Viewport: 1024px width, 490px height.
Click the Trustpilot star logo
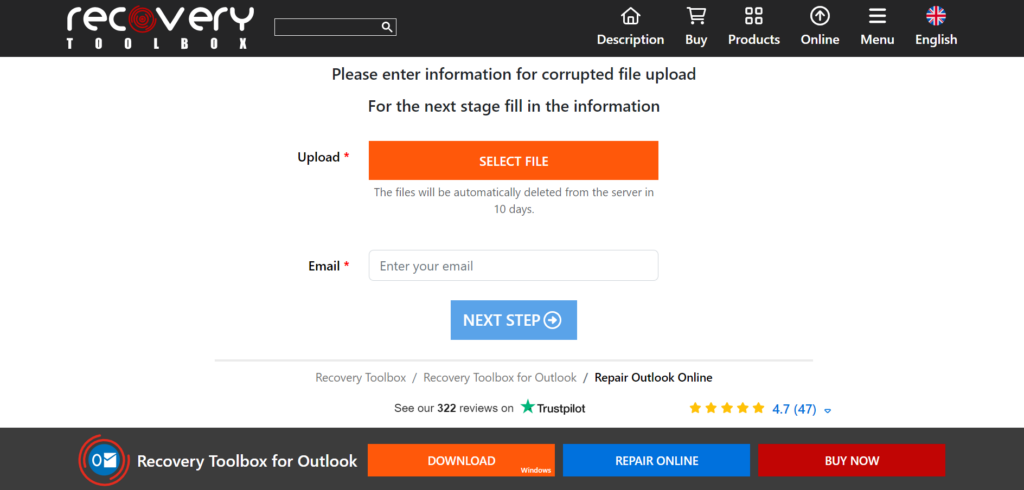pos(528,407)
